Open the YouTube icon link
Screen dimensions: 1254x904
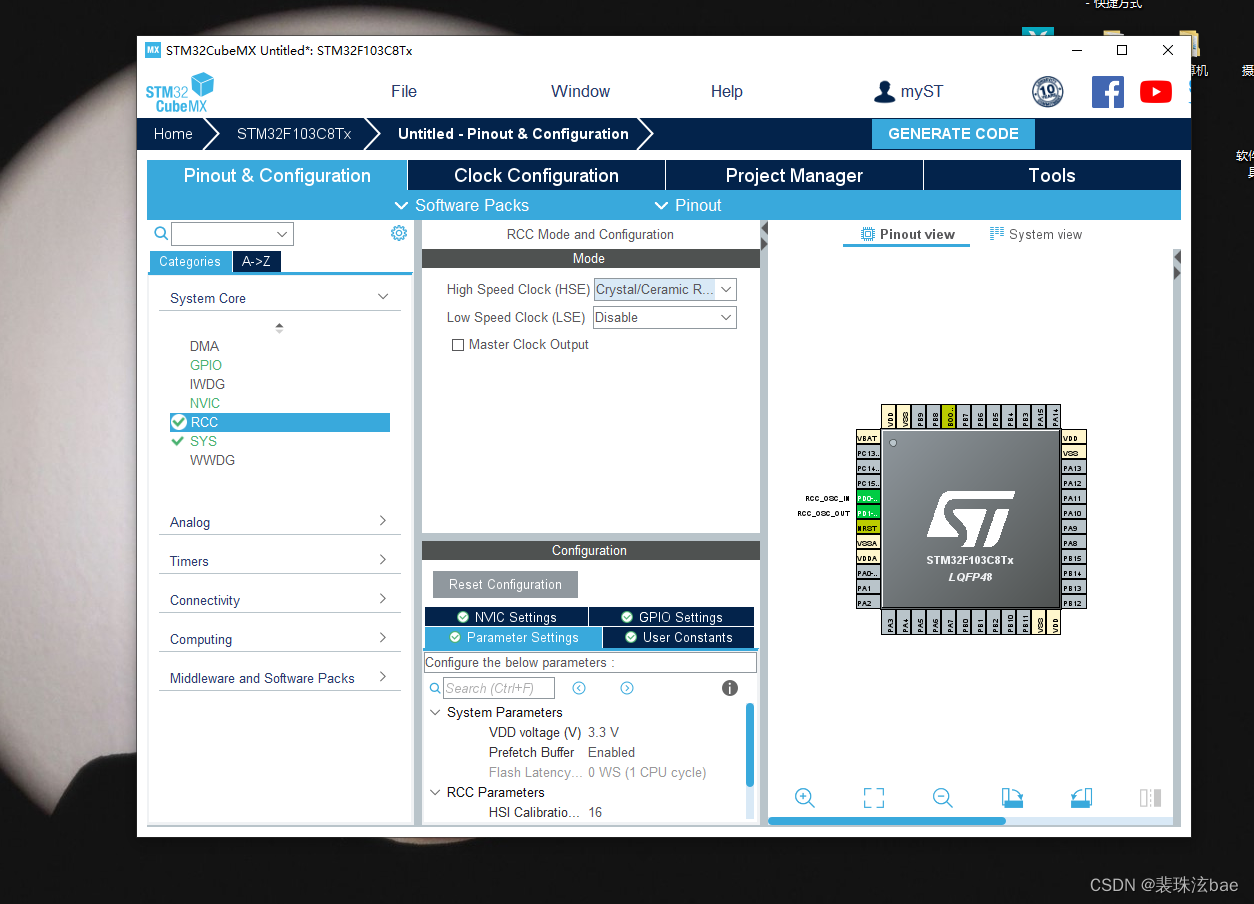point(1156,92)
